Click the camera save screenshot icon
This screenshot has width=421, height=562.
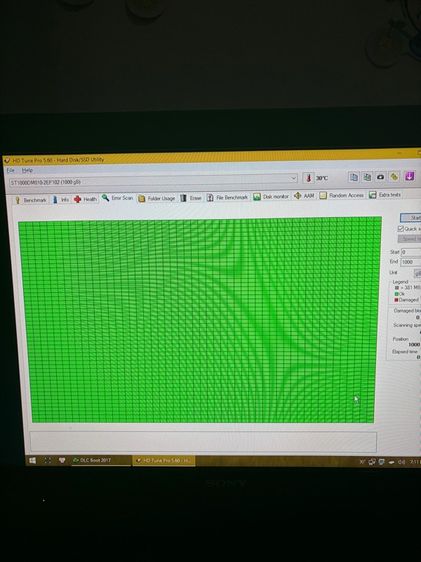(381, 177)
